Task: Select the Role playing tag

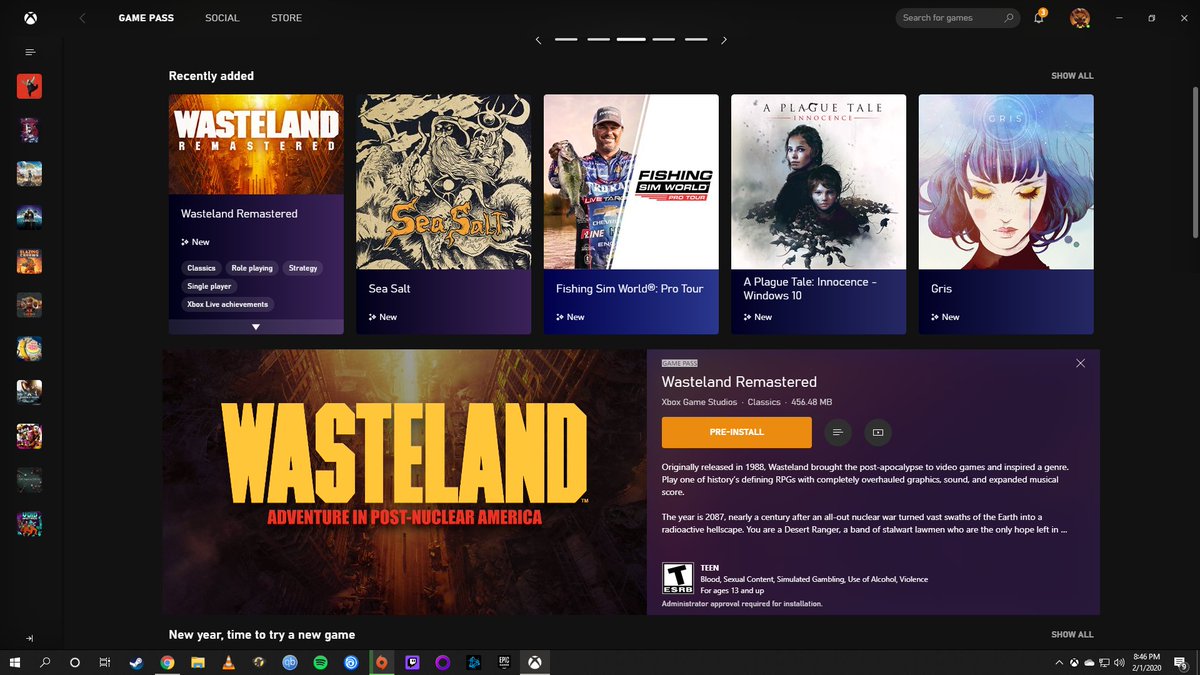Action: pos(252,268)
